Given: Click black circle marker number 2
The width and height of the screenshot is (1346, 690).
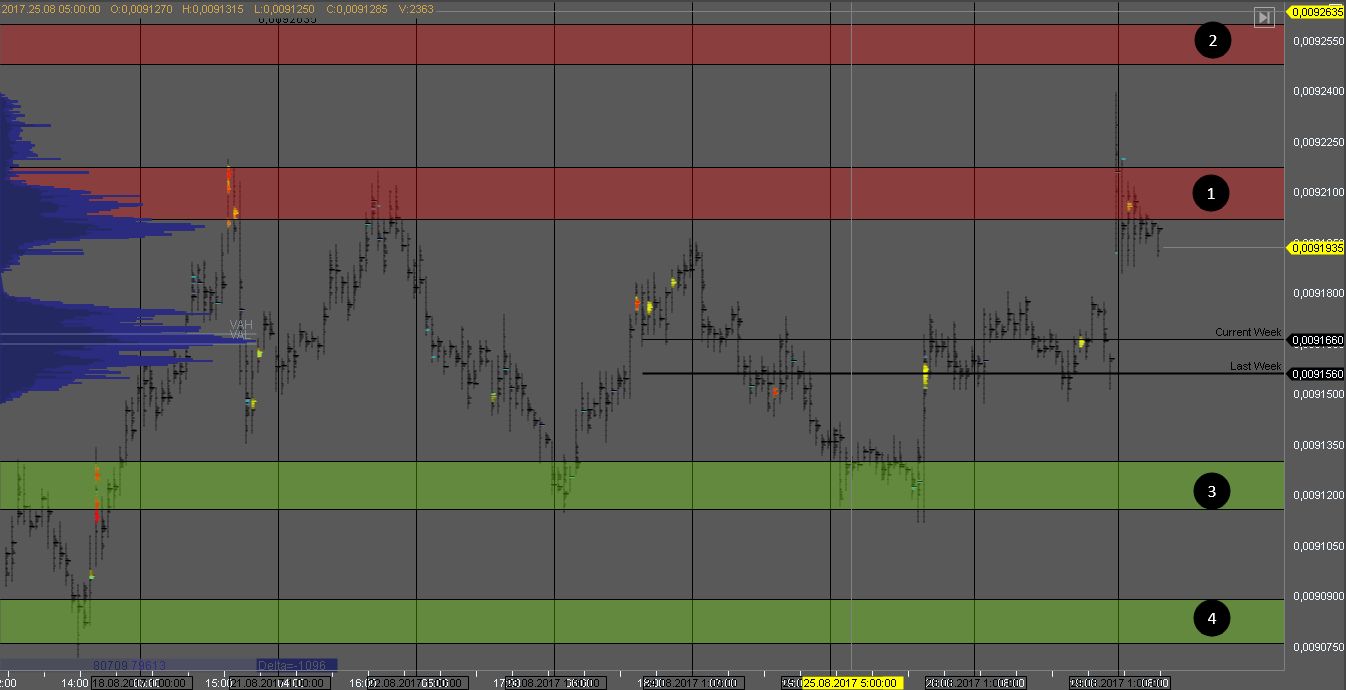Looking at the screenshot, I should tap(1212, 41).
